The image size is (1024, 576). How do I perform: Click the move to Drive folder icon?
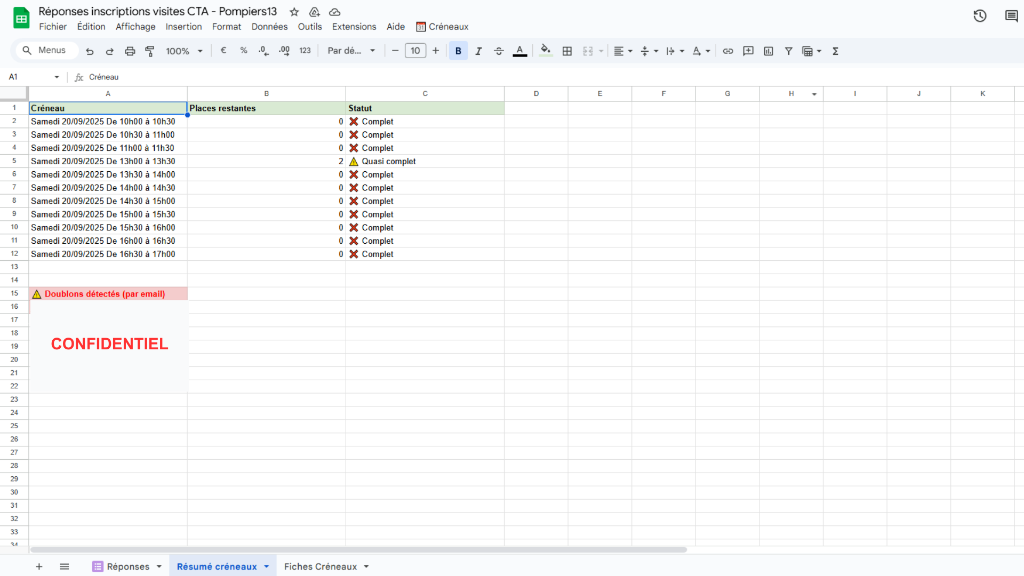314,12
